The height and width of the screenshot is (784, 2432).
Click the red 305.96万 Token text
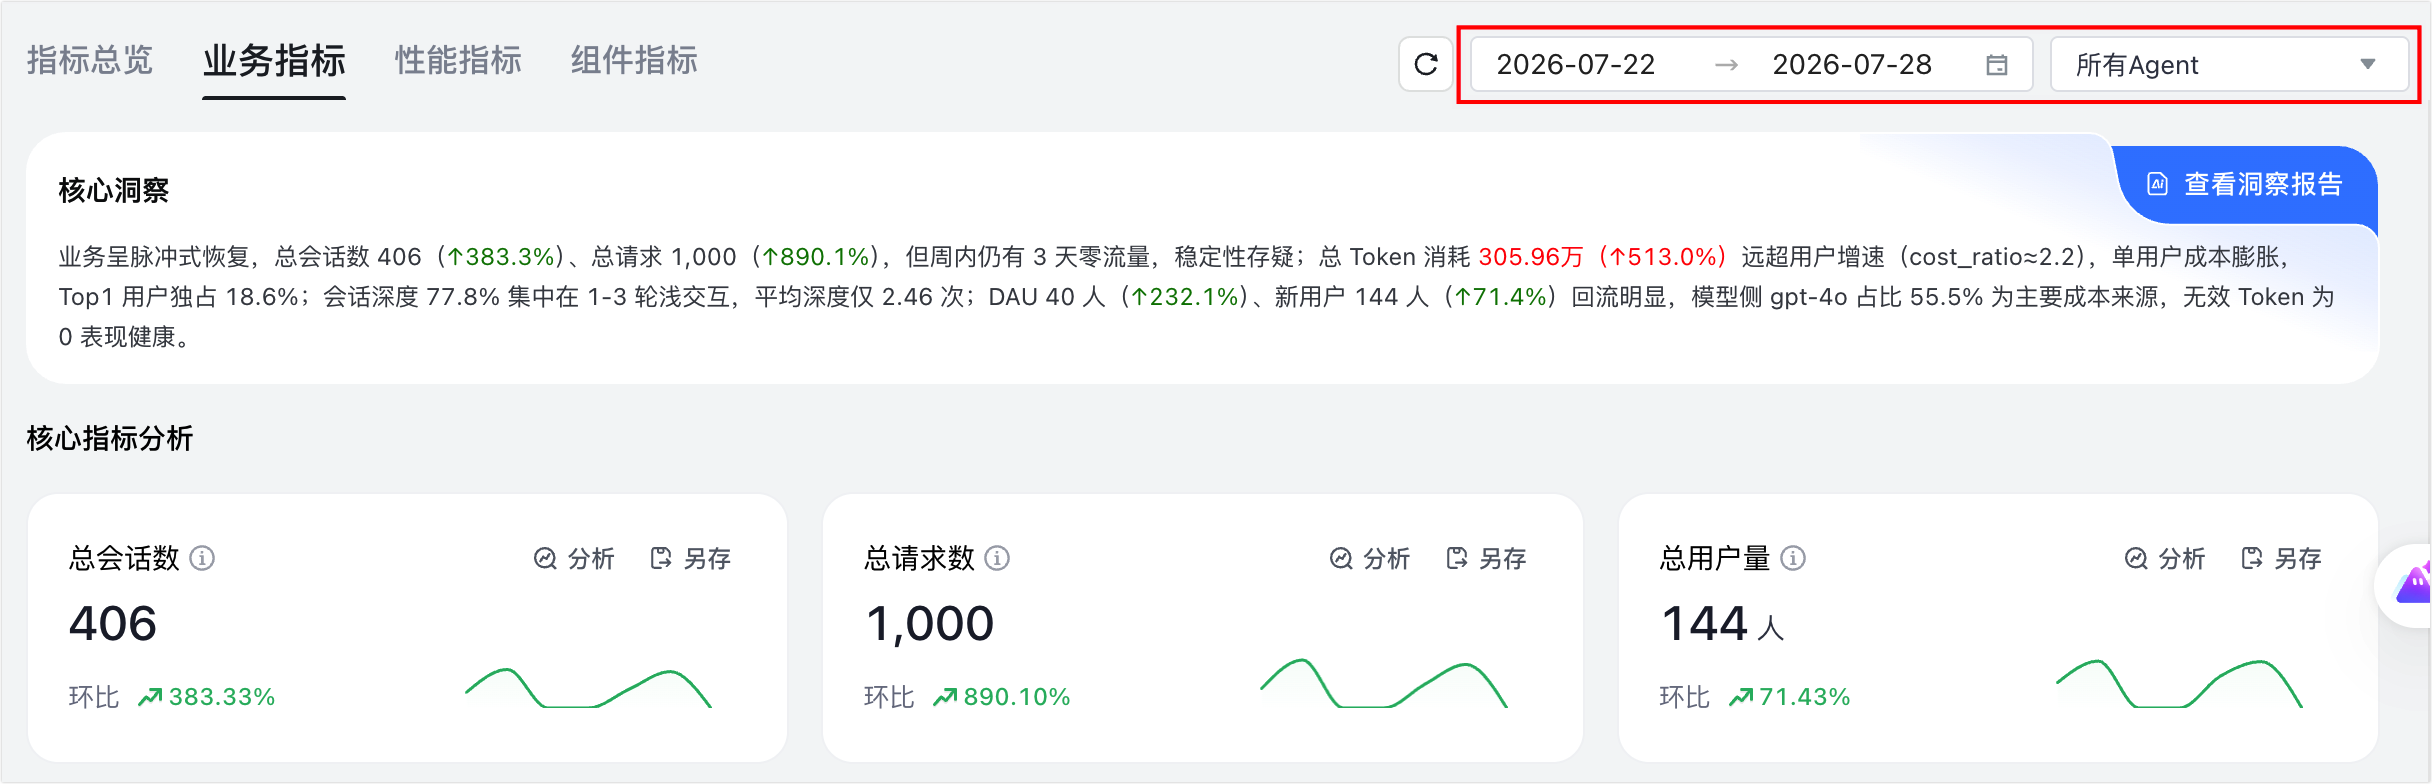click(x=1531, y=257)
